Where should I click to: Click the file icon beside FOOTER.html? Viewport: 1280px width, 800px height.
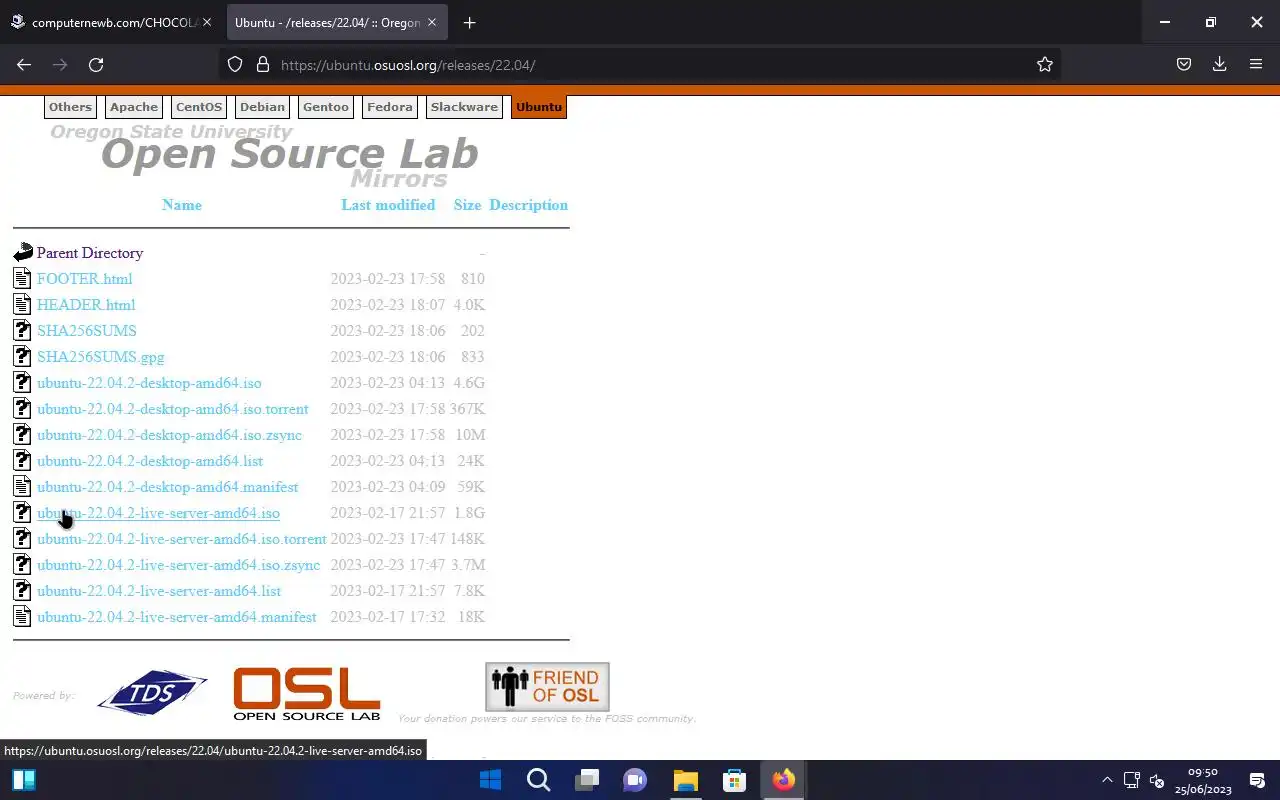coord(22,278)
